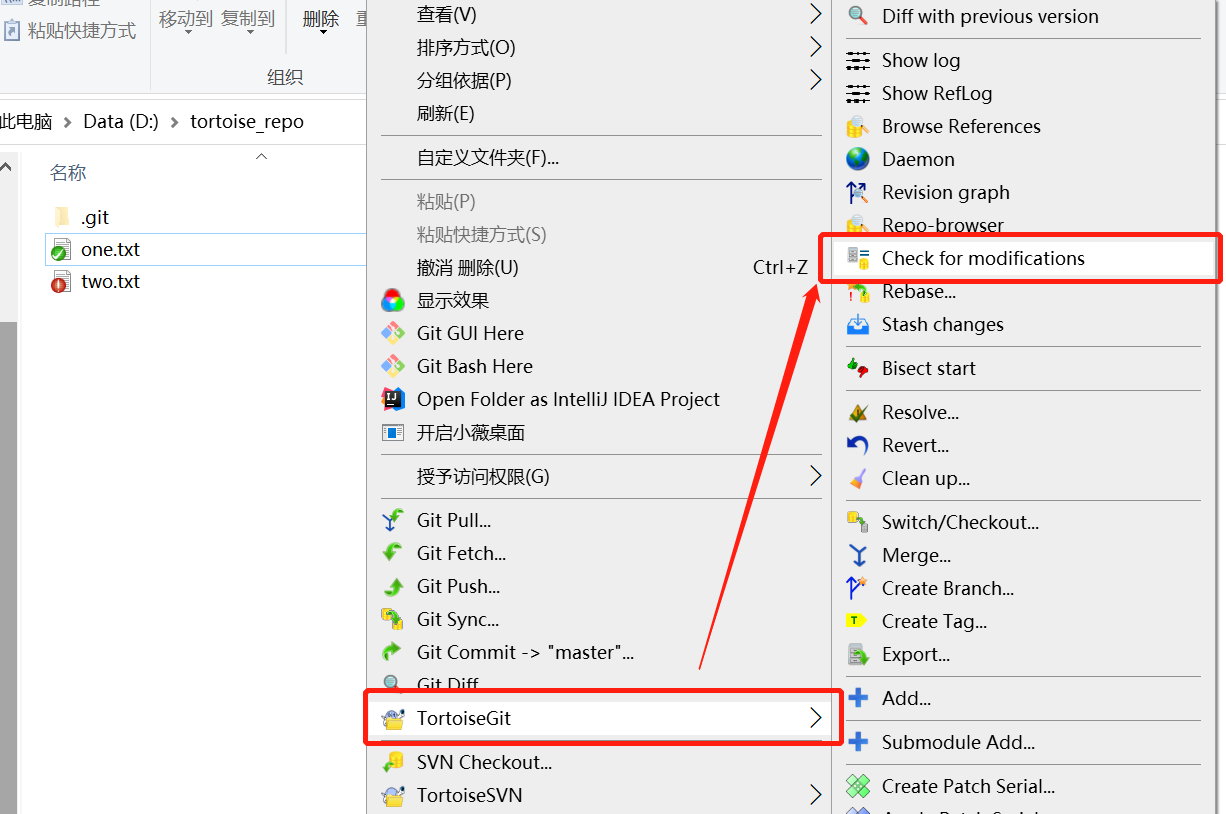Screen dimensions: 1226x814
Task: Click the Add plus icon
Action: click(x=858, y=699)
